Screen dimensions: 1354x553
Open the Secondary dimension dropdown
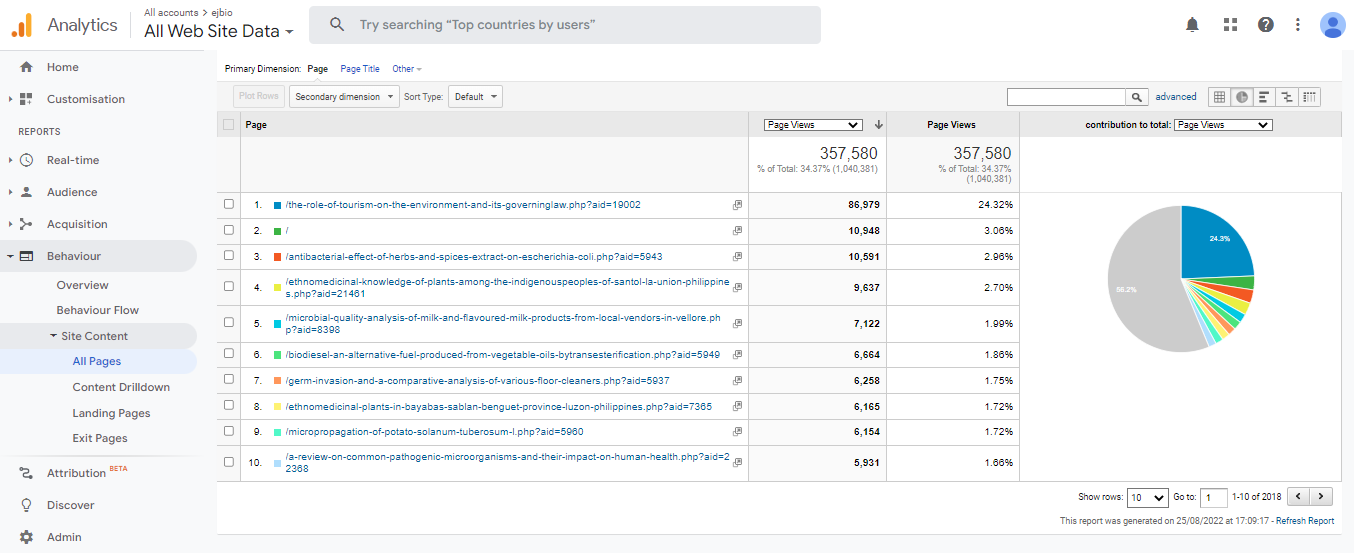[343, 97]
